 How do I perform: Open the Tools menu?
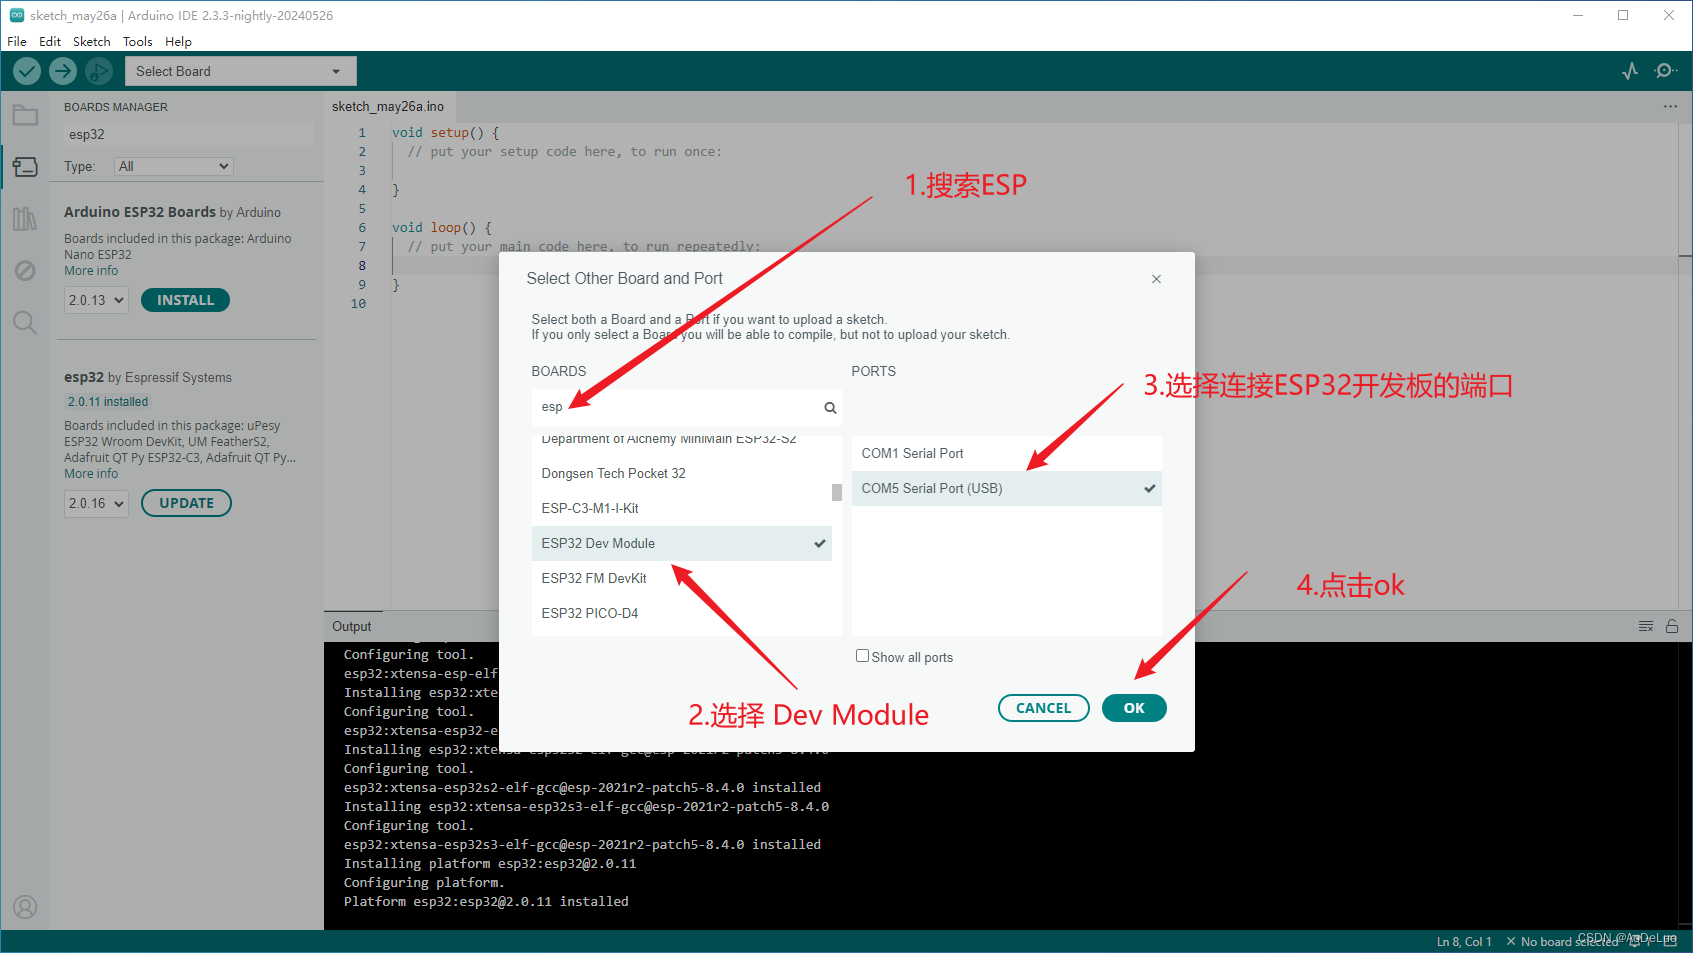coord(138,41)
